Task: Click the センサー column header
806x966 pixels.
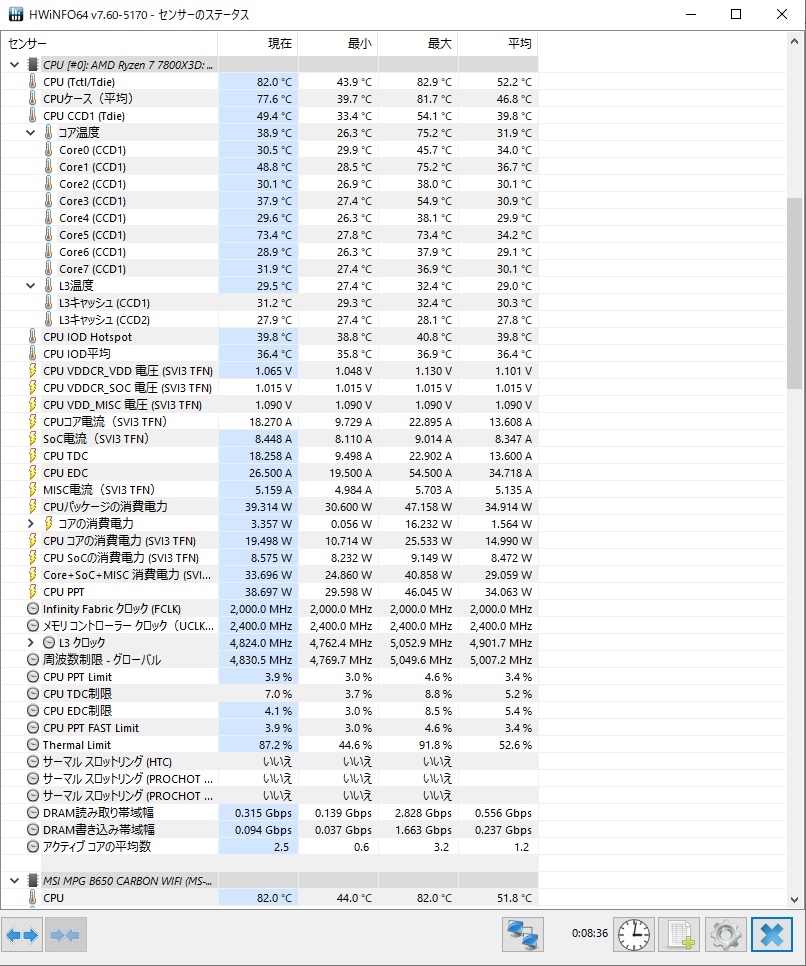Action: (x=109, y=44)
